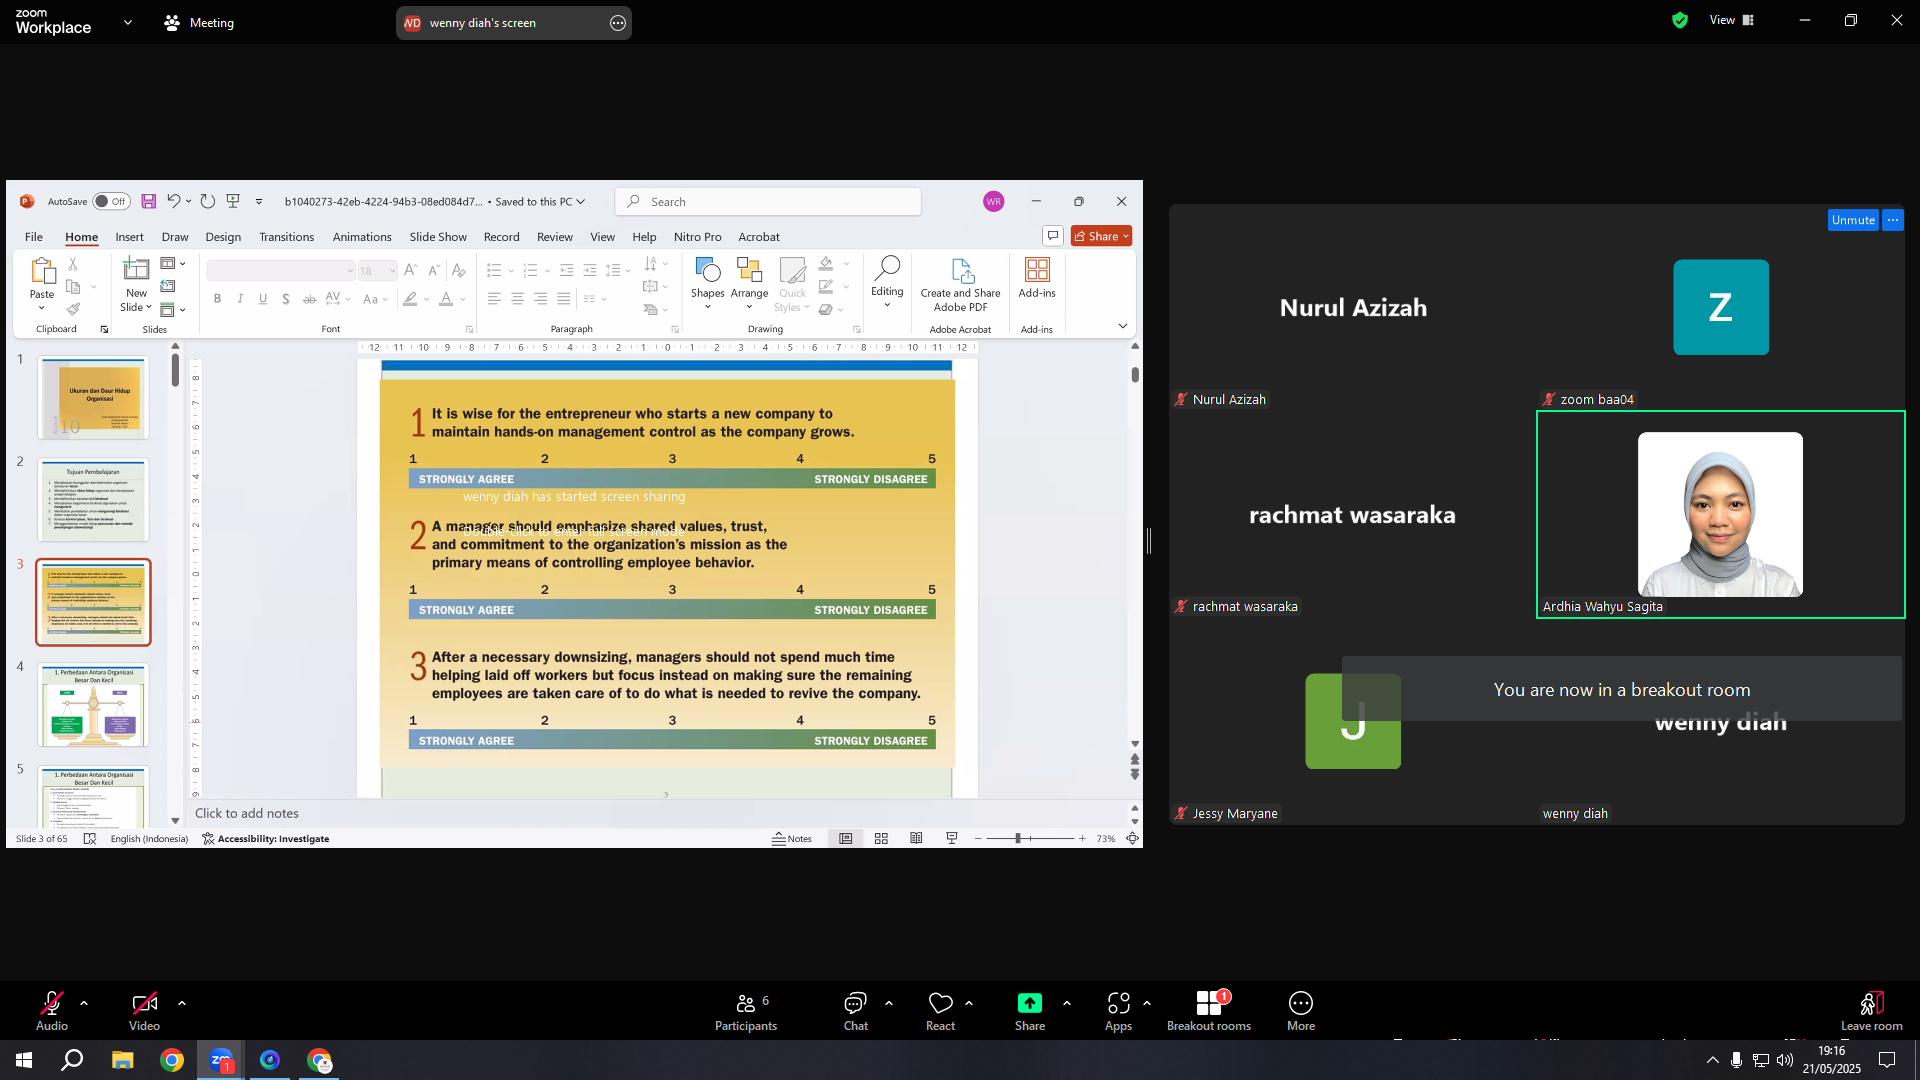Expand the Chat options arrow

pos(889,1002)
